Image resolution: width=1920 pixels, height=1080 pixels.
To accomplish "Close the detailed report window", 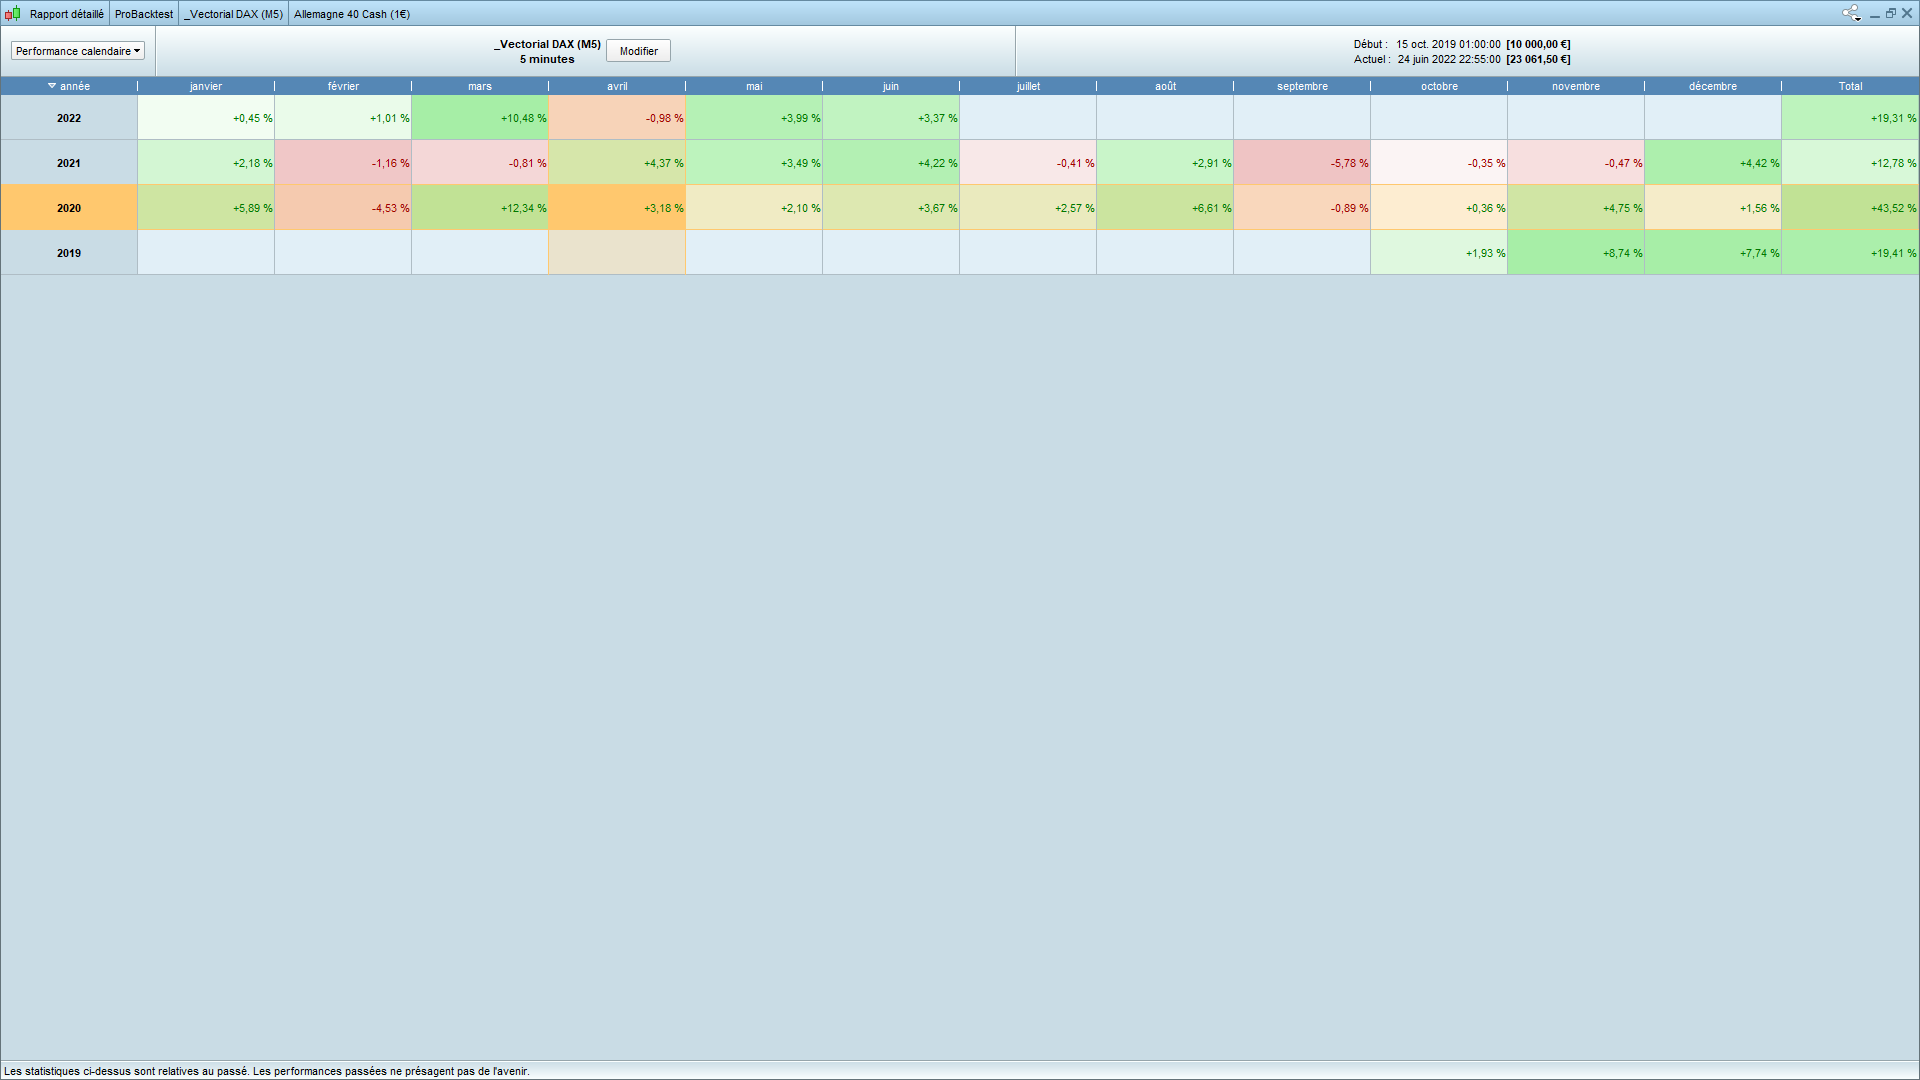I will click(x=1907, y=13).
